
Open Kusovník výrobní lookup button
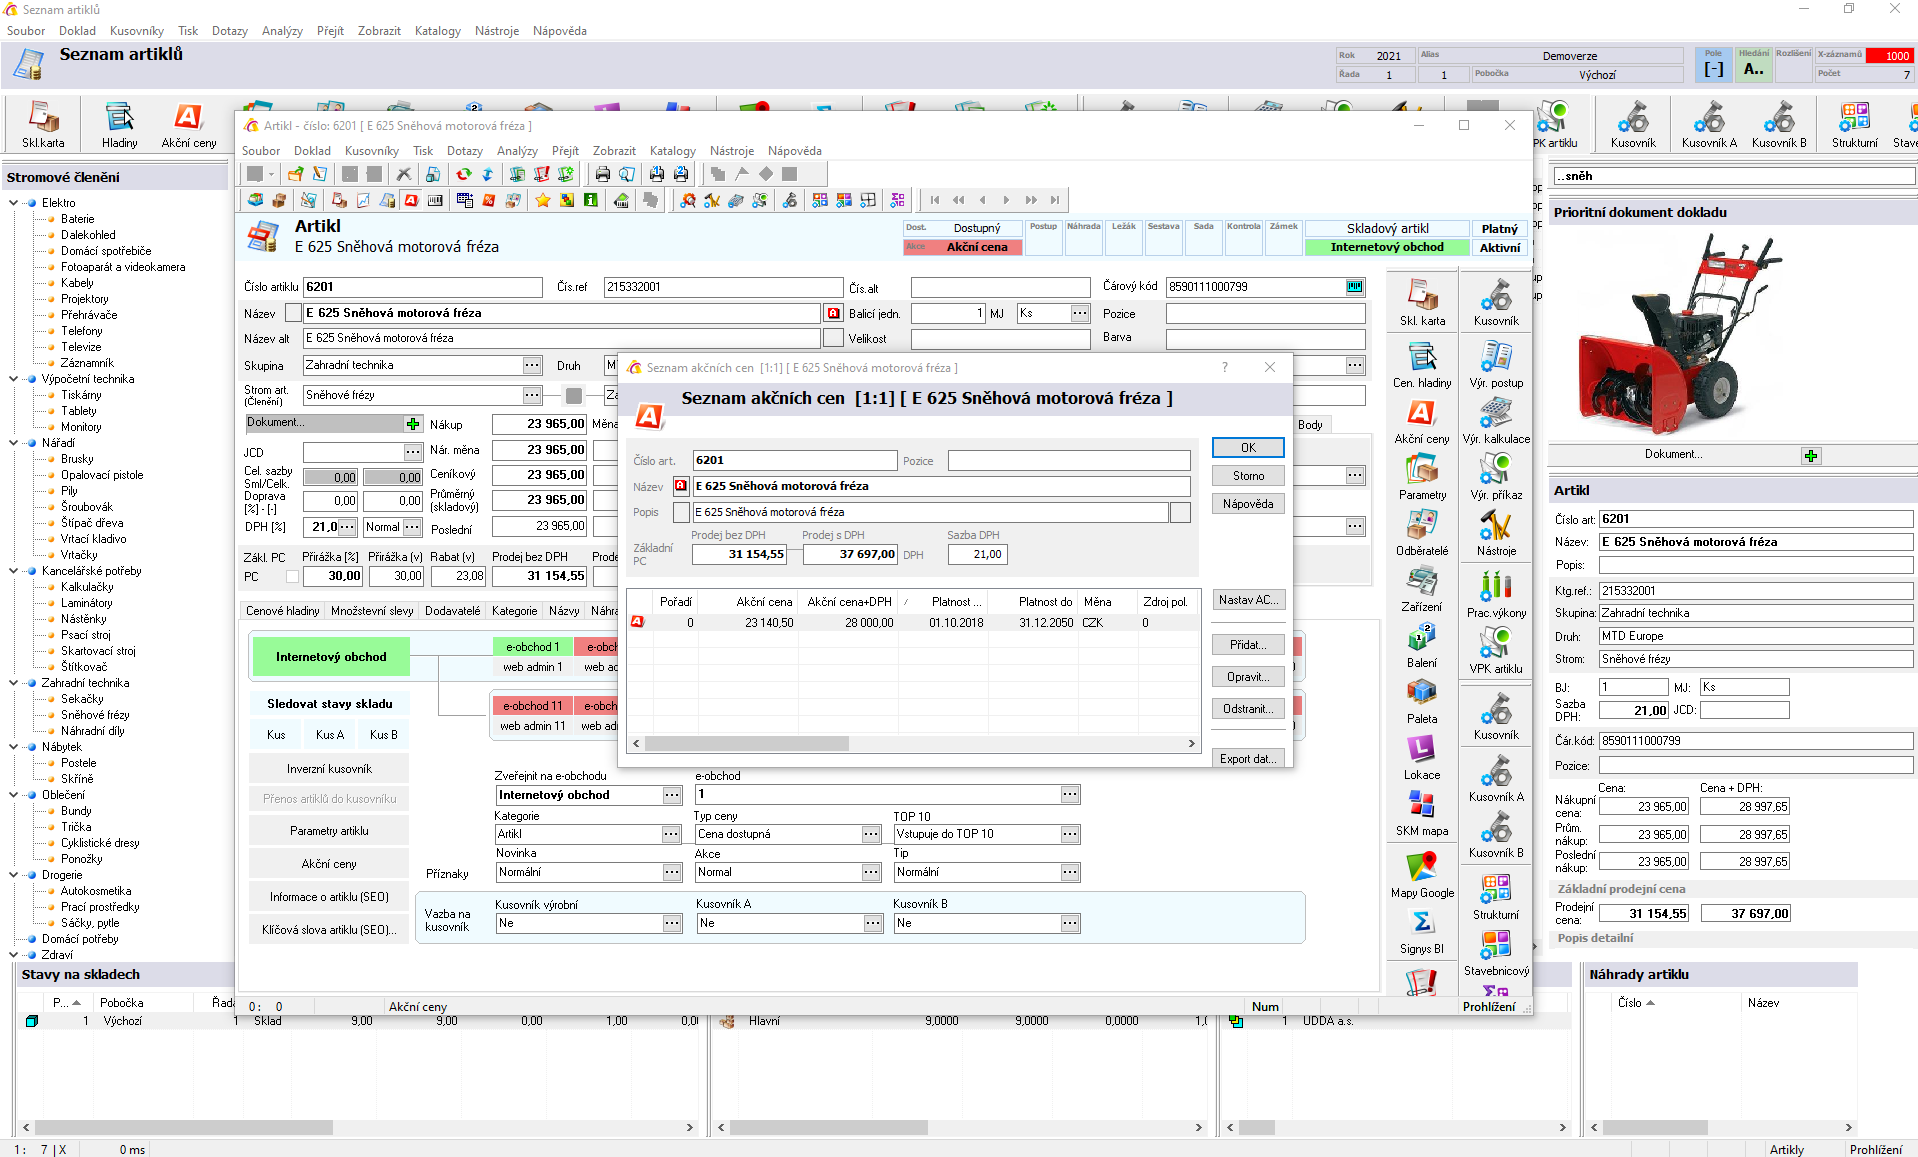(673, 923)
